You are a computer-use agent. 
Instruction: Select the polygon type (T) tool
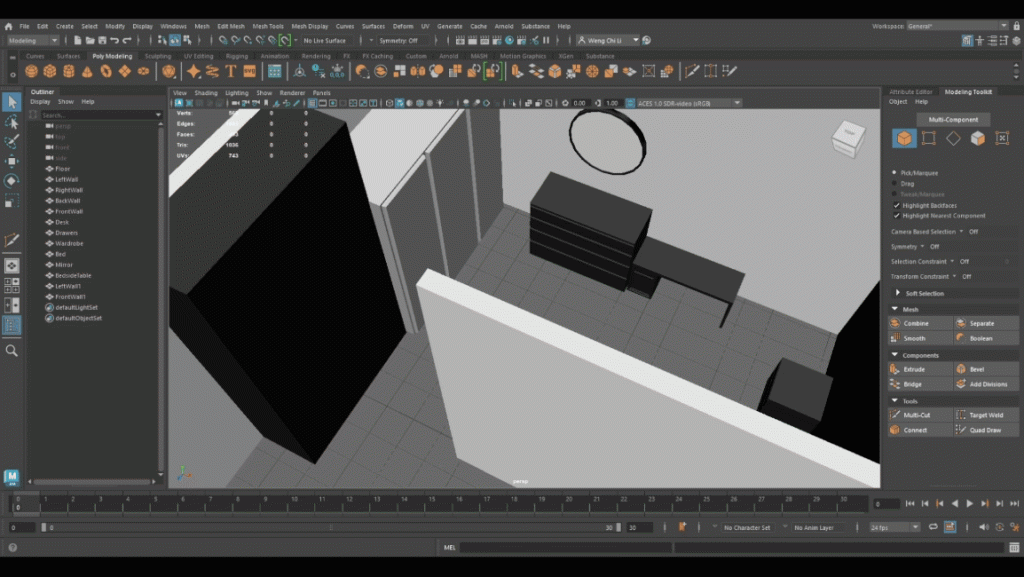231,72
